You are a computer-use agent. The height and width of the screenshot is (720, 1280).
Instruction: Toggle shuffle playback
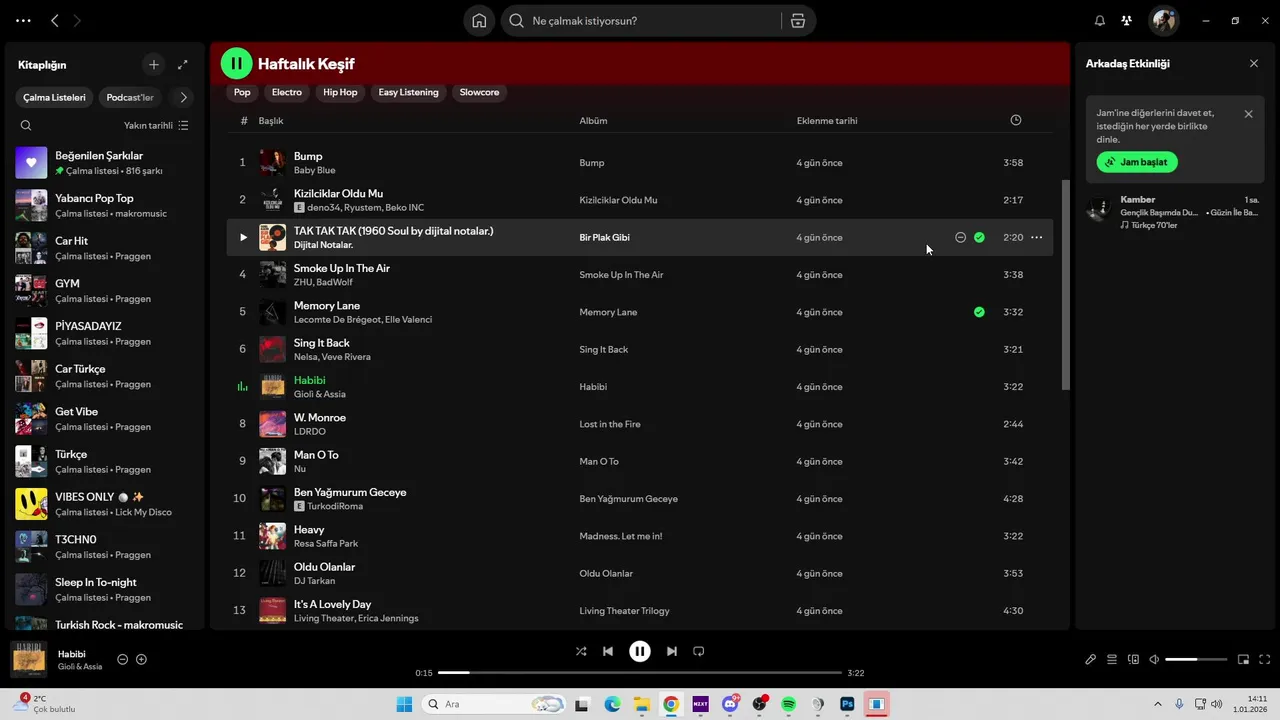[x=581, y=651]
